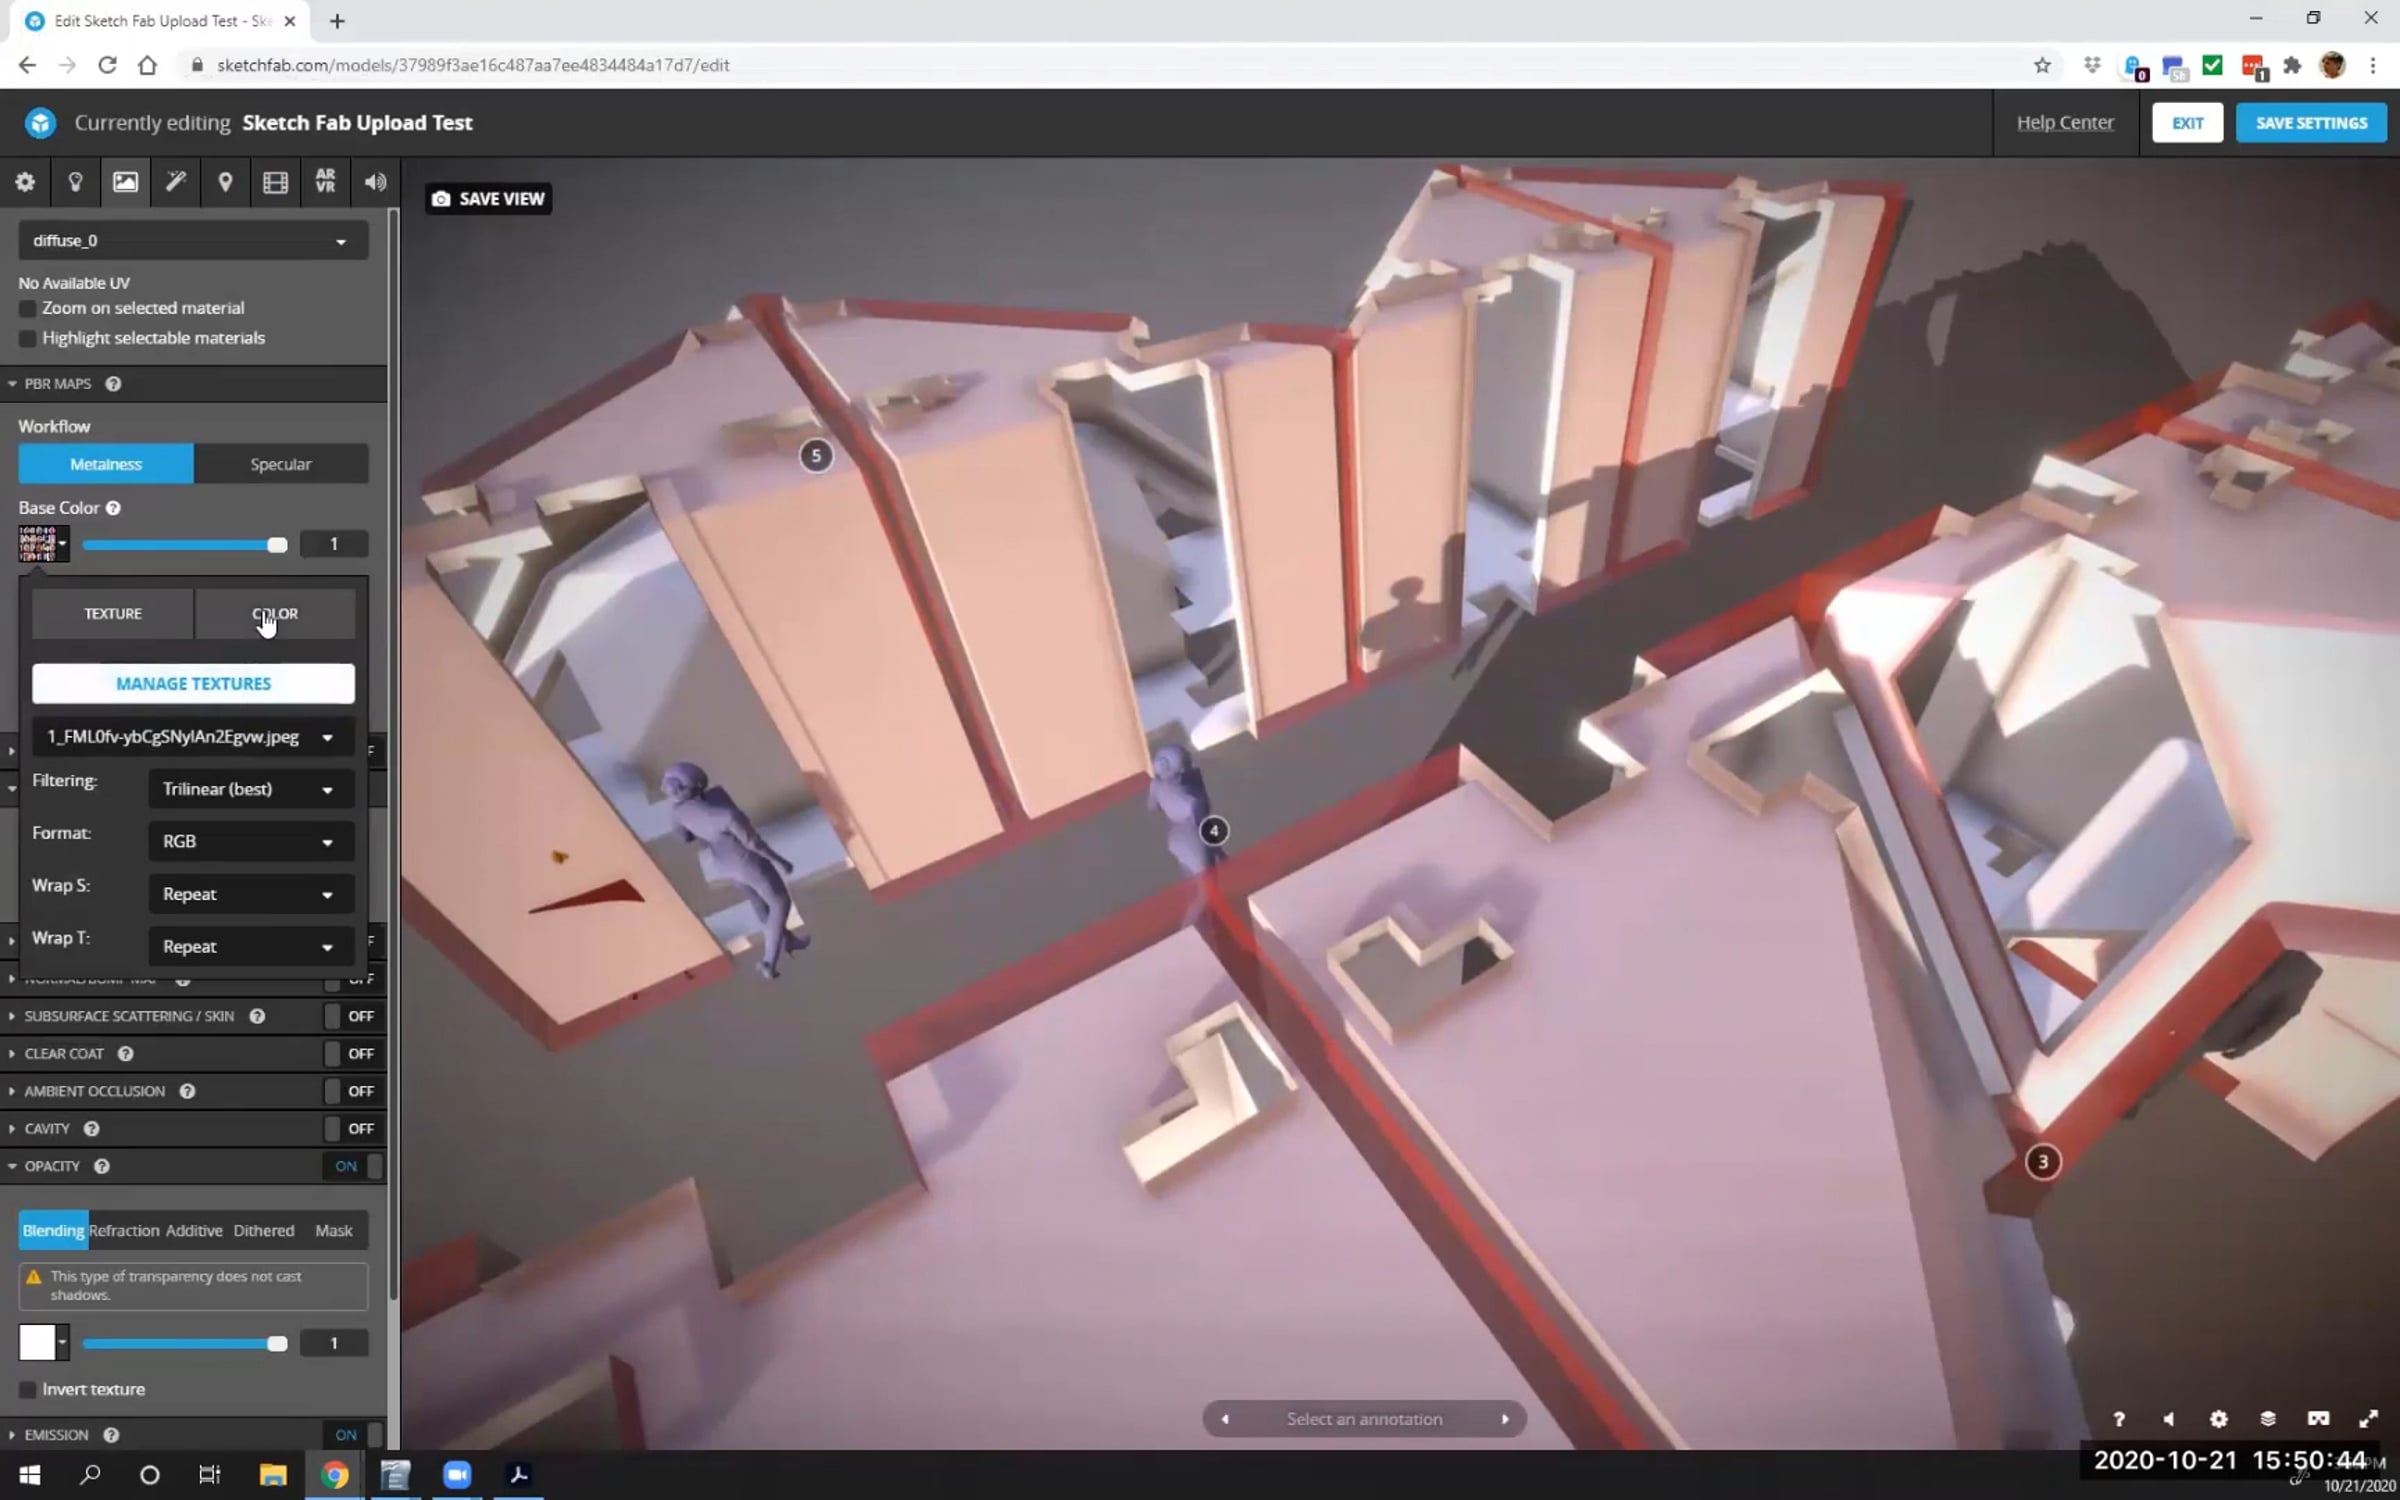Open the Filtering Trilinear dropdown
Image resolution: width=2400 pixels, height=1500 pixels.
(x=250, y=789)
